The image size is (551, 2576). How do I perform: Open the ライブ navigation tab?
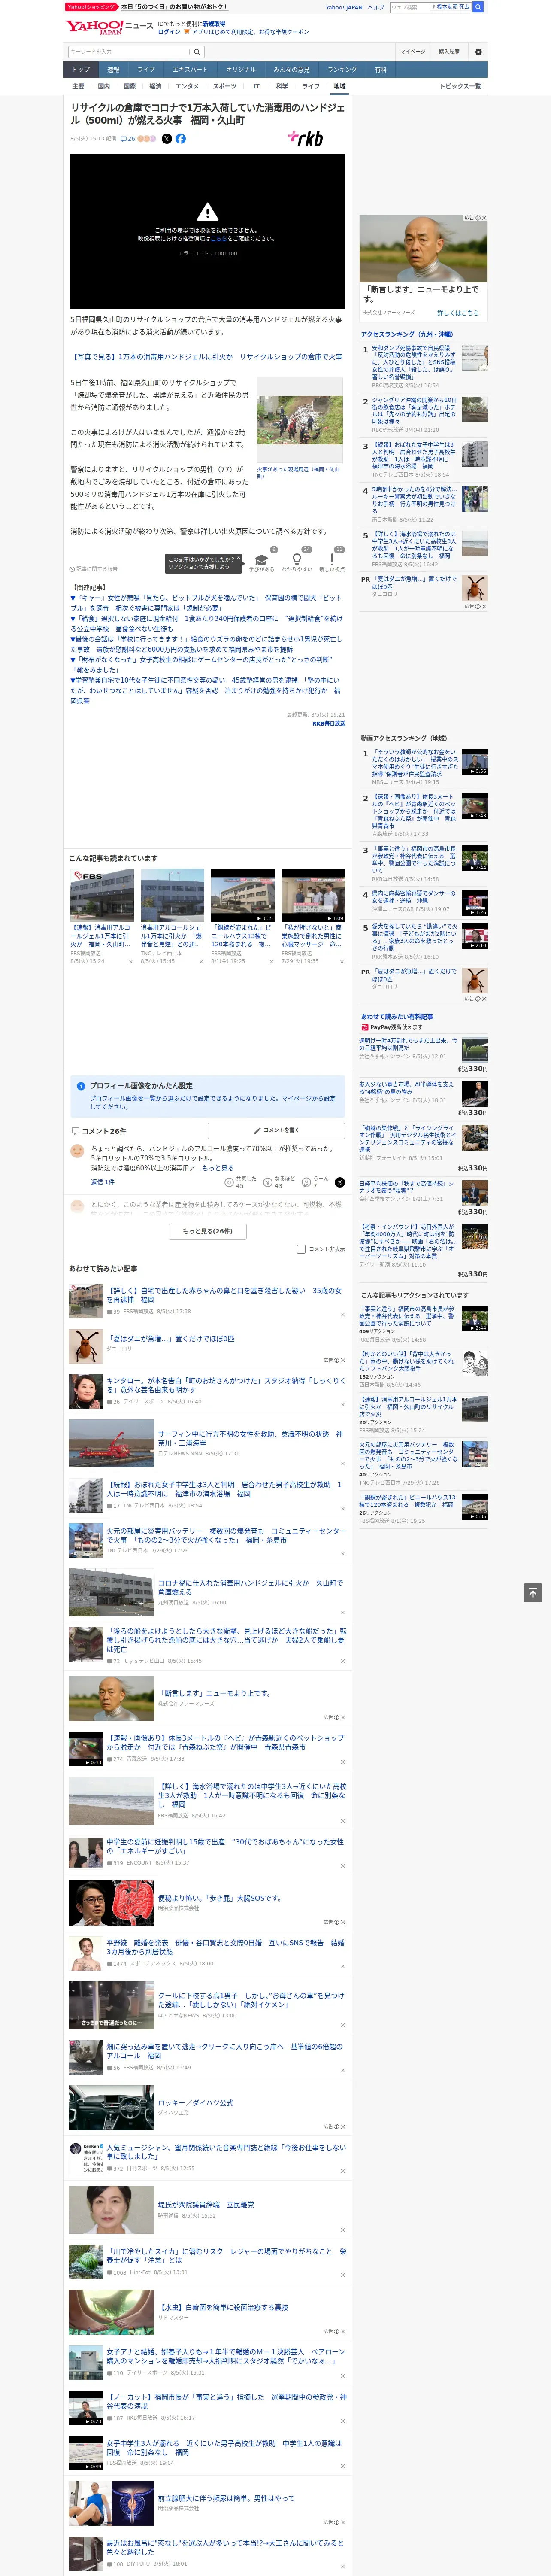click(x=146, y=69)
